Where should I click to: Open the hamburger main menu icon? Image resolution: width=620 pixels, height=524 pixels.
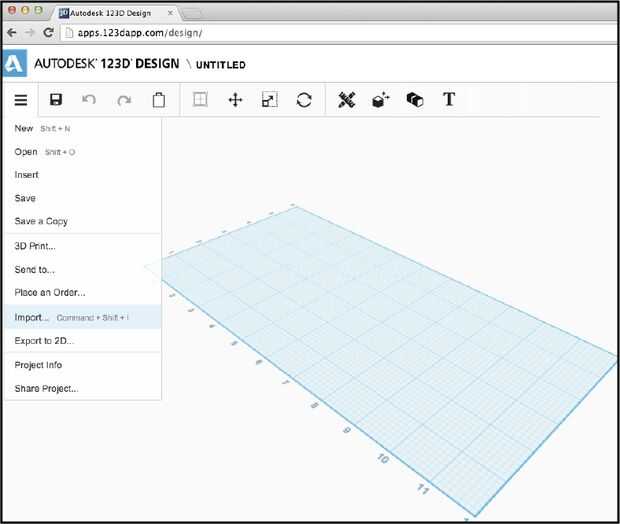(21, 100)
